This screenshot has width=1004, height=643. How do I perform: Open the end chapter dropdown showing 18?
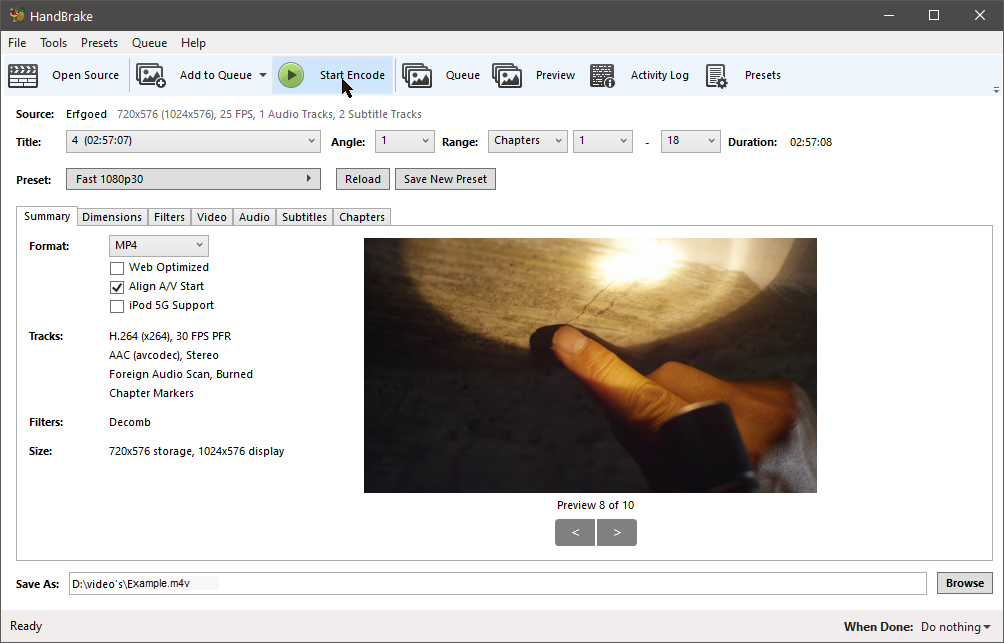[690, 141]
